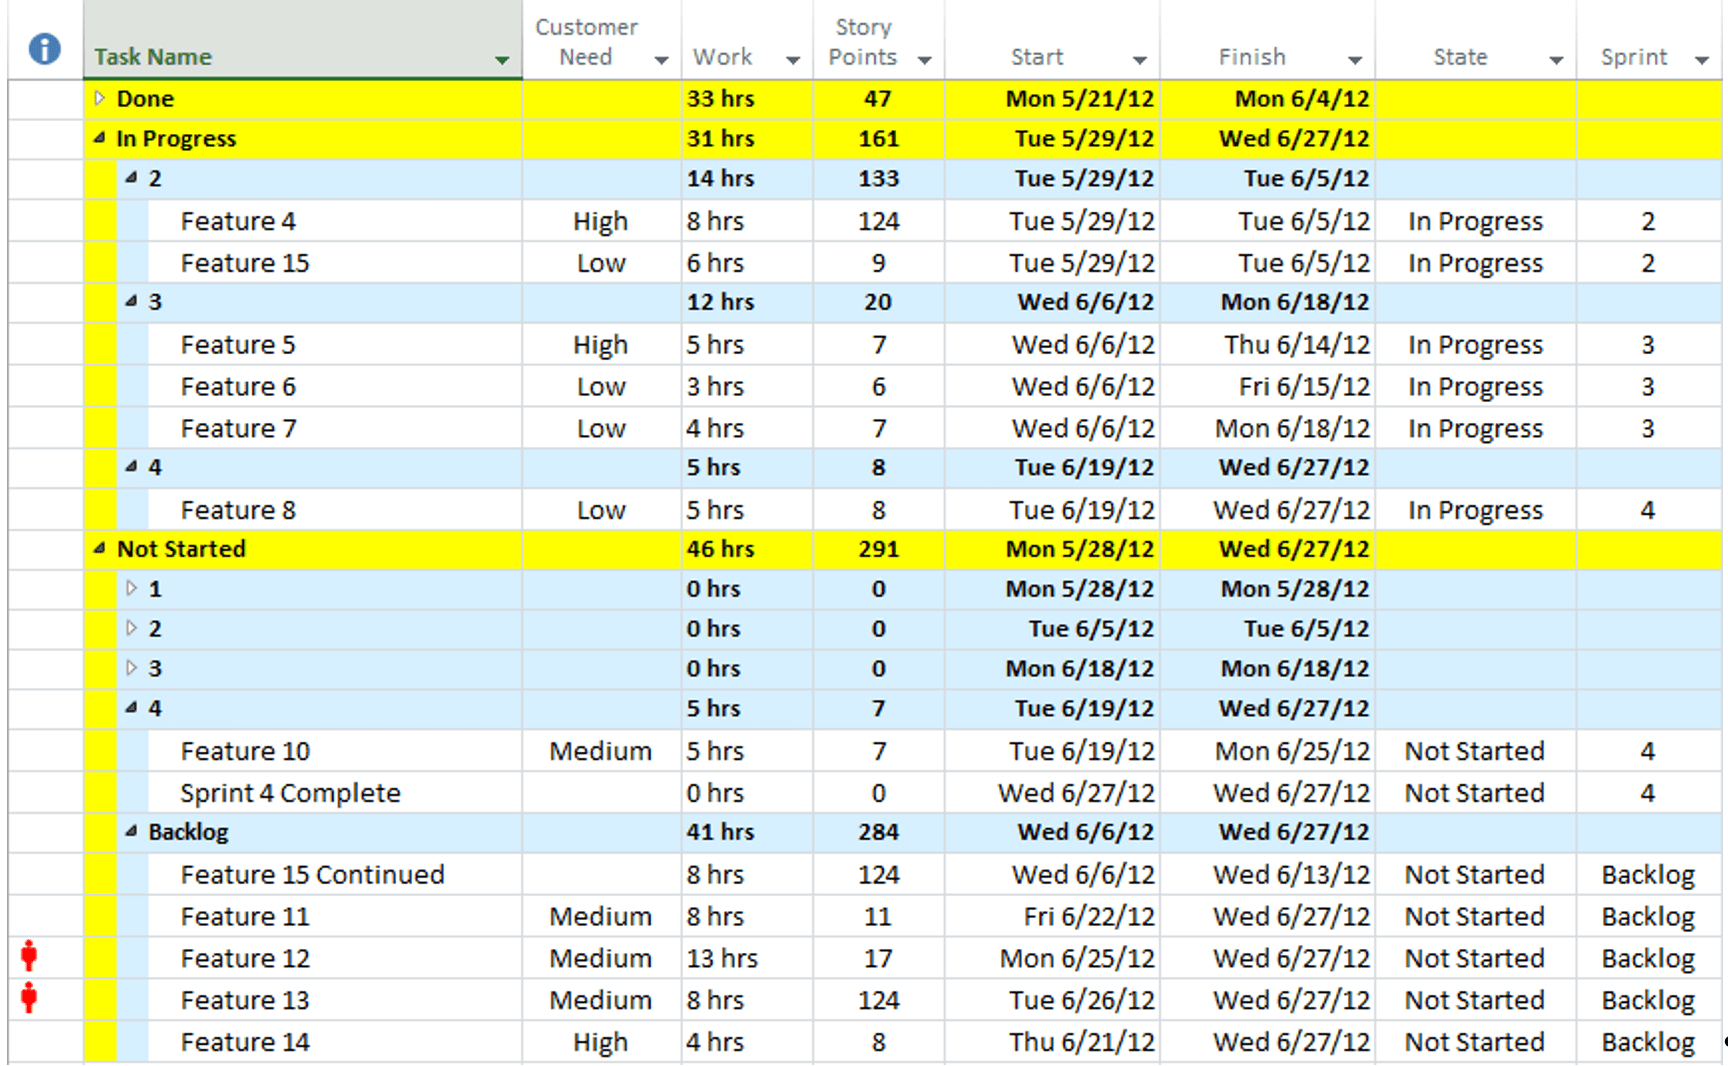Image resolution: width=1728 pixels, height=1066 pixels.
Task: Click overallocation icon beside Feature 13
Action: [29, 998]
